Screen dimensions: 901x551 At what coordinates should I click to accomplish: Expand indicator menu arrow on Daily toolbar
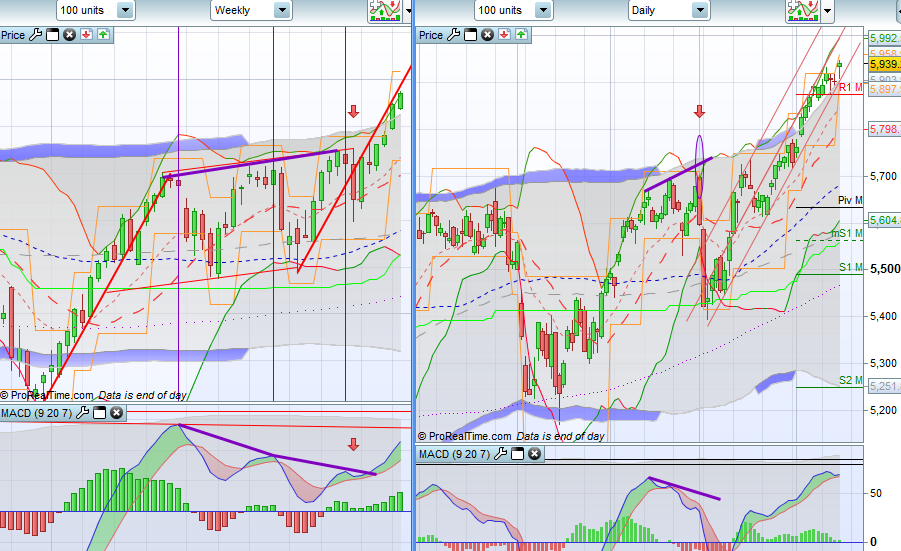[827, 10]
